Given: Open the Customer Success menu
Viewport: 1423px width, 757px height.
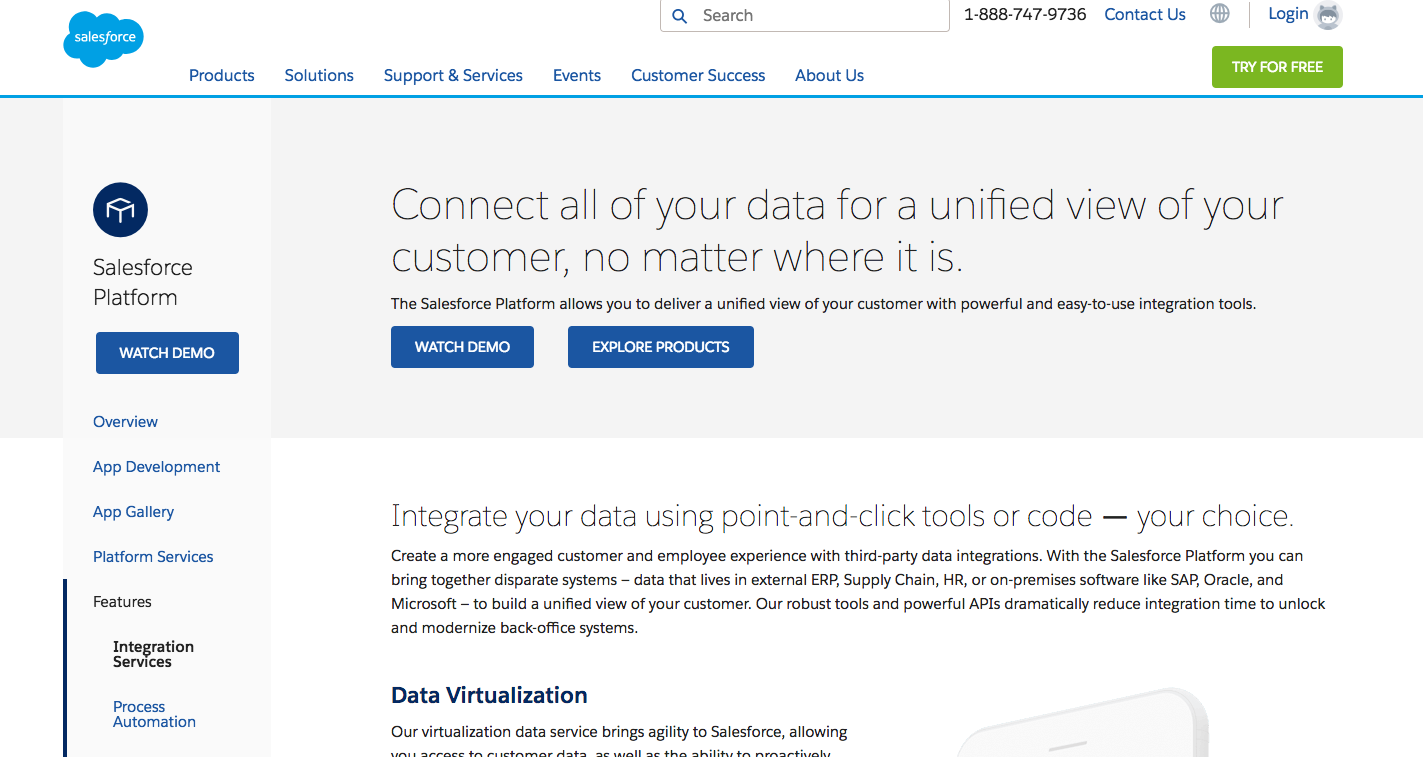Looking at the screenshot, I should tap(698, 75).
